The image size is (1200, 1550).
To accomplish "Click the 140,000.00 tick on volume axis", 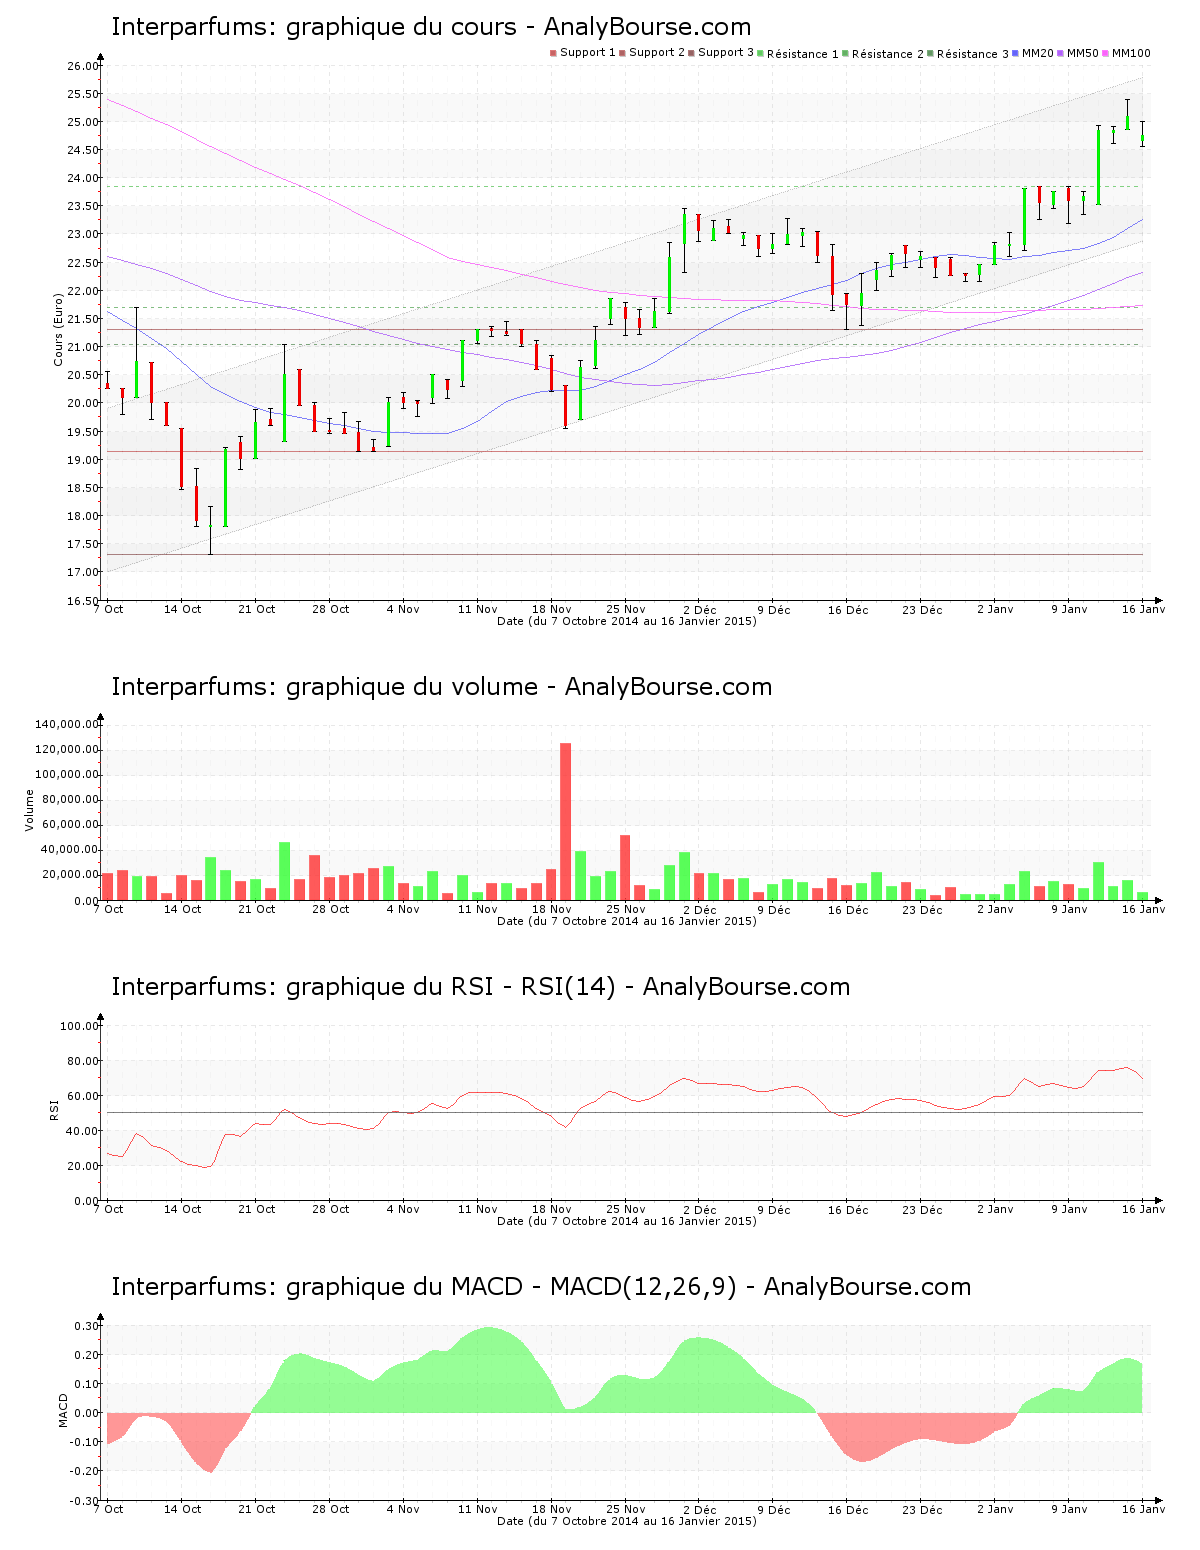I will 67,724.
